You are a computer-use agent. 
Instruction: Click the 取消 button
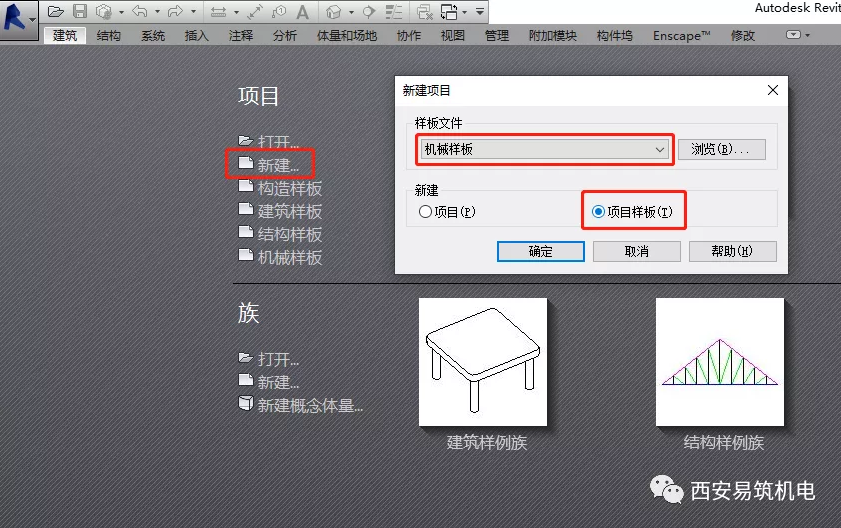[x=637, y=251]
